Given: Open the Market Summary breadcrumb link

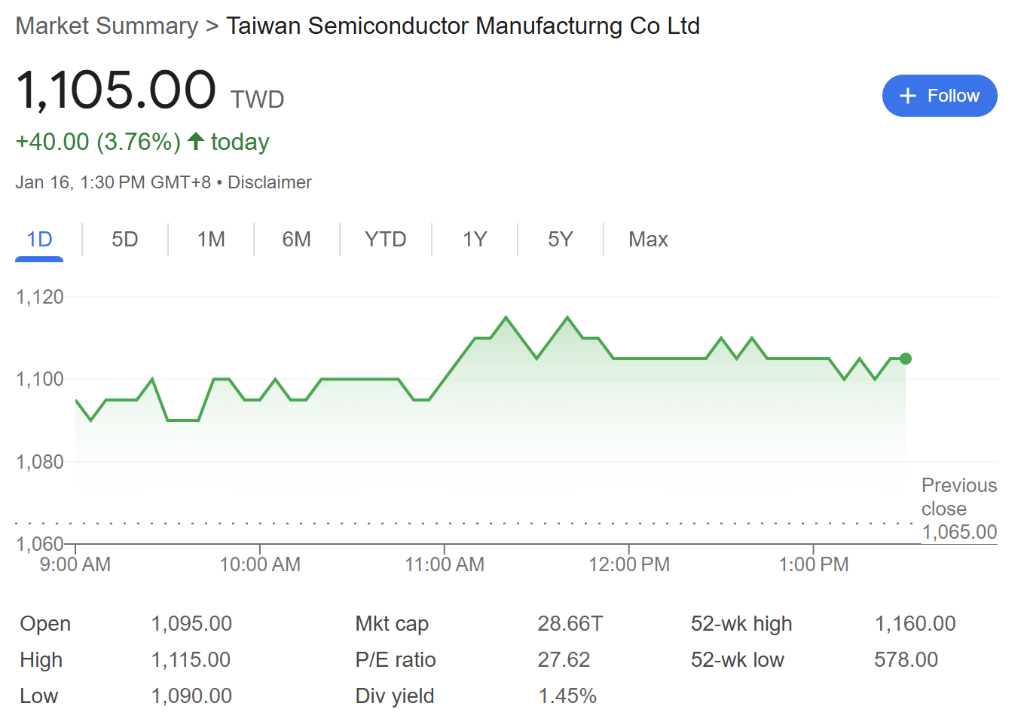Looking at the screenshot, I should pos(106,26).
